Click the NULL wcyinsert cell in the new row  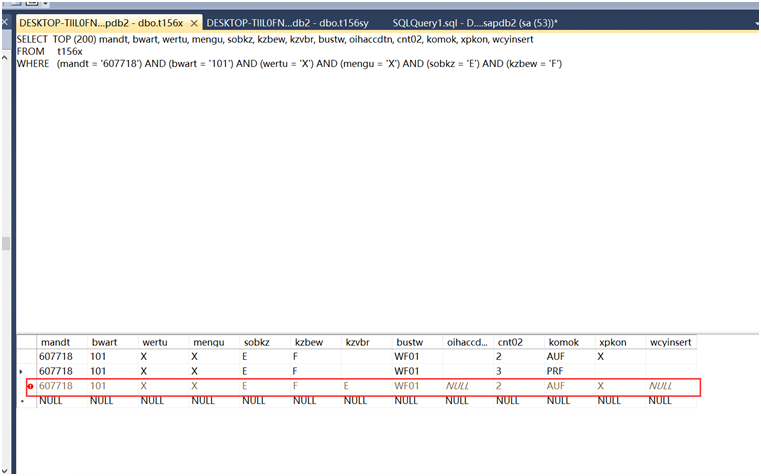pos(671,401)
